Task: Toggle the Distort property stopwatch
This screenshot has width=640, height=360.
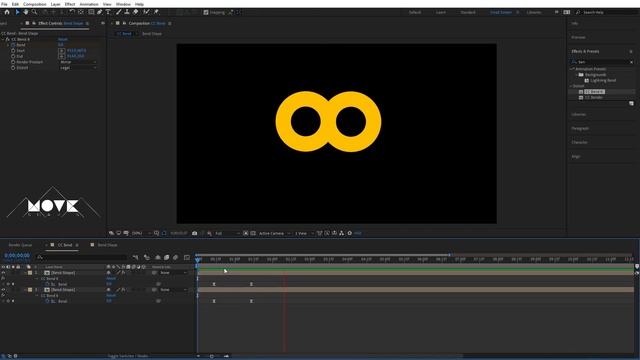Action: (x=13, y=68)
